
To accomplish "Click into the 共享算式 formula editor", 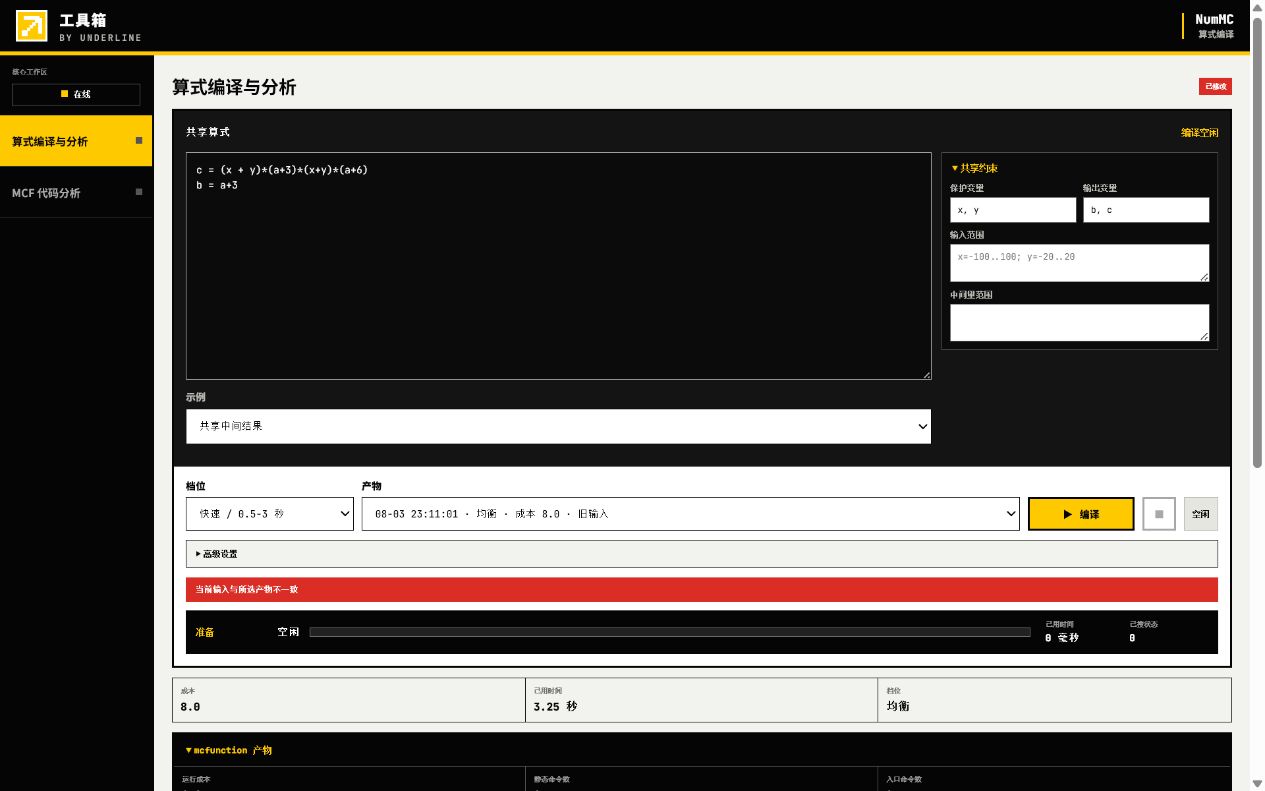I will (558, 266).
